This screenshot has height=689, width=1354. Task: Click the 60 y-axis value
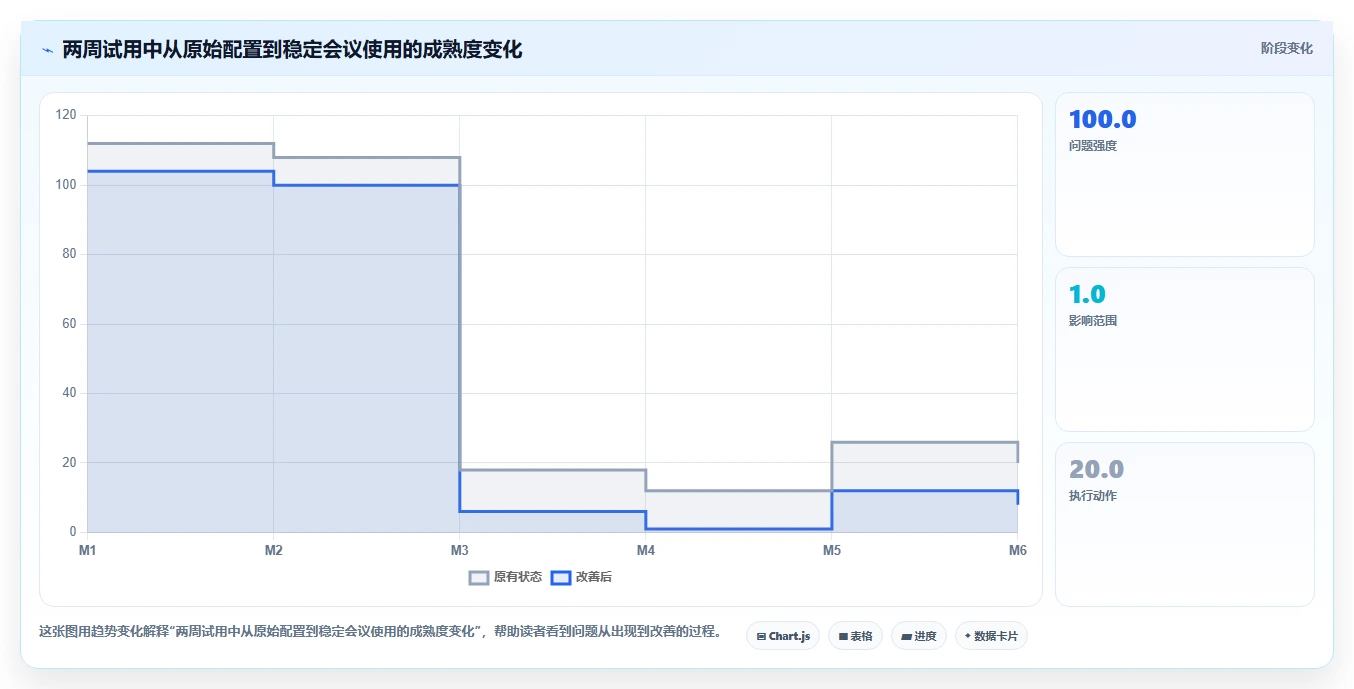pos(70,324)
